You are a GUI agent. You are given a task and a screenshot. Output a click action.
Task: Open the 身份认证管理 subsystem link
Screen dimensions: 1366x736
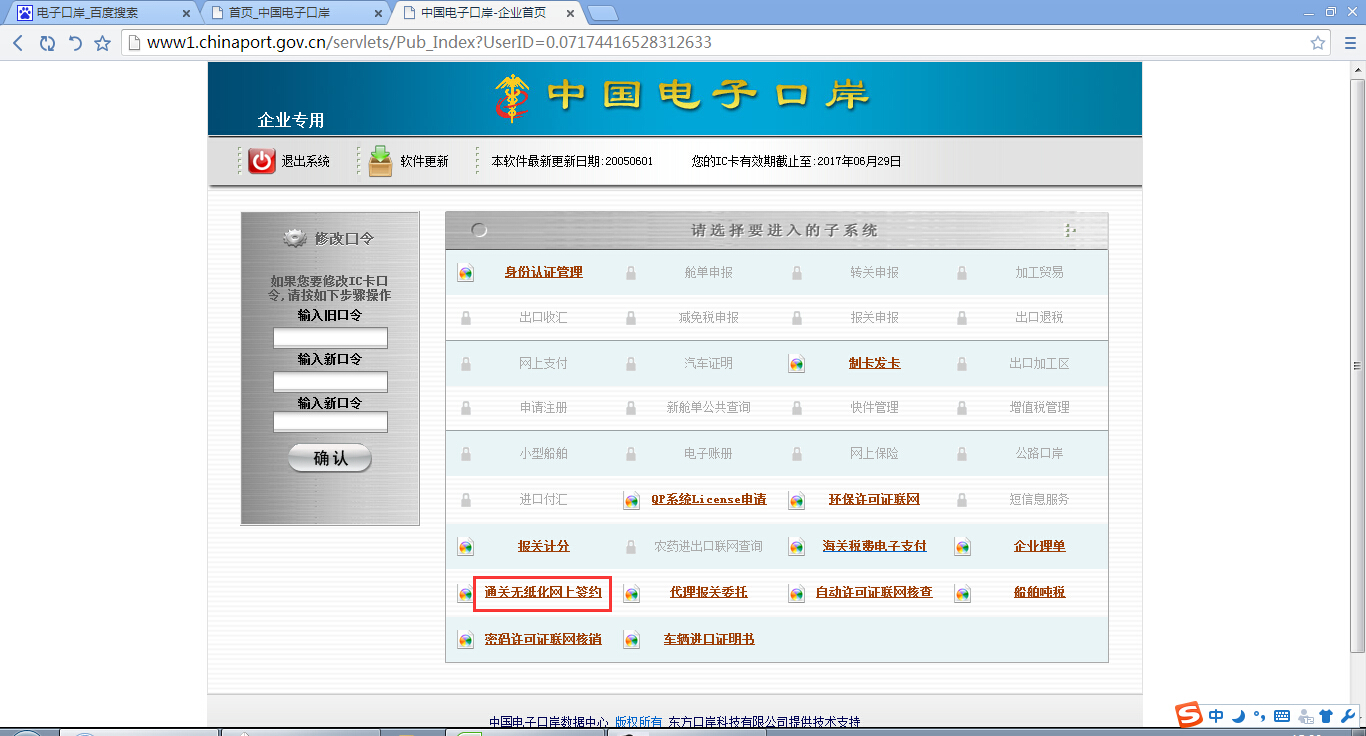tap(543, 272)
